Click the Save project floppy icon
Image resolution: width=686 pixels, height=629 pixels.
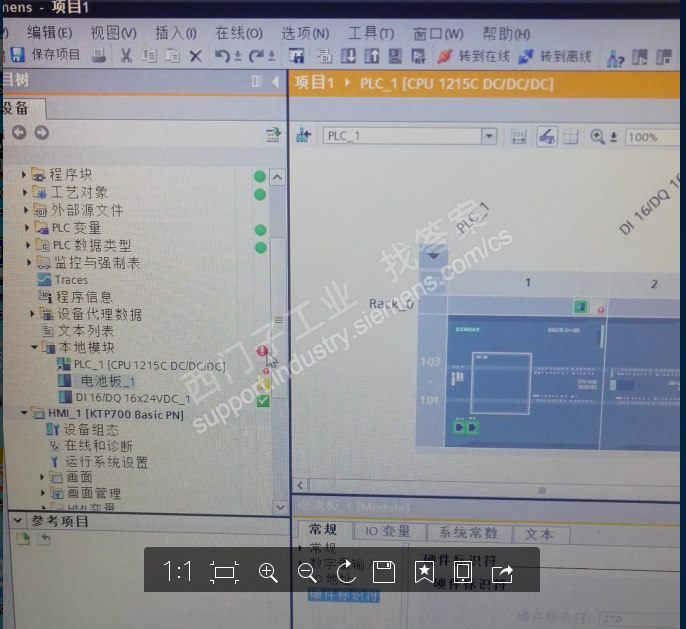[17, 55]
